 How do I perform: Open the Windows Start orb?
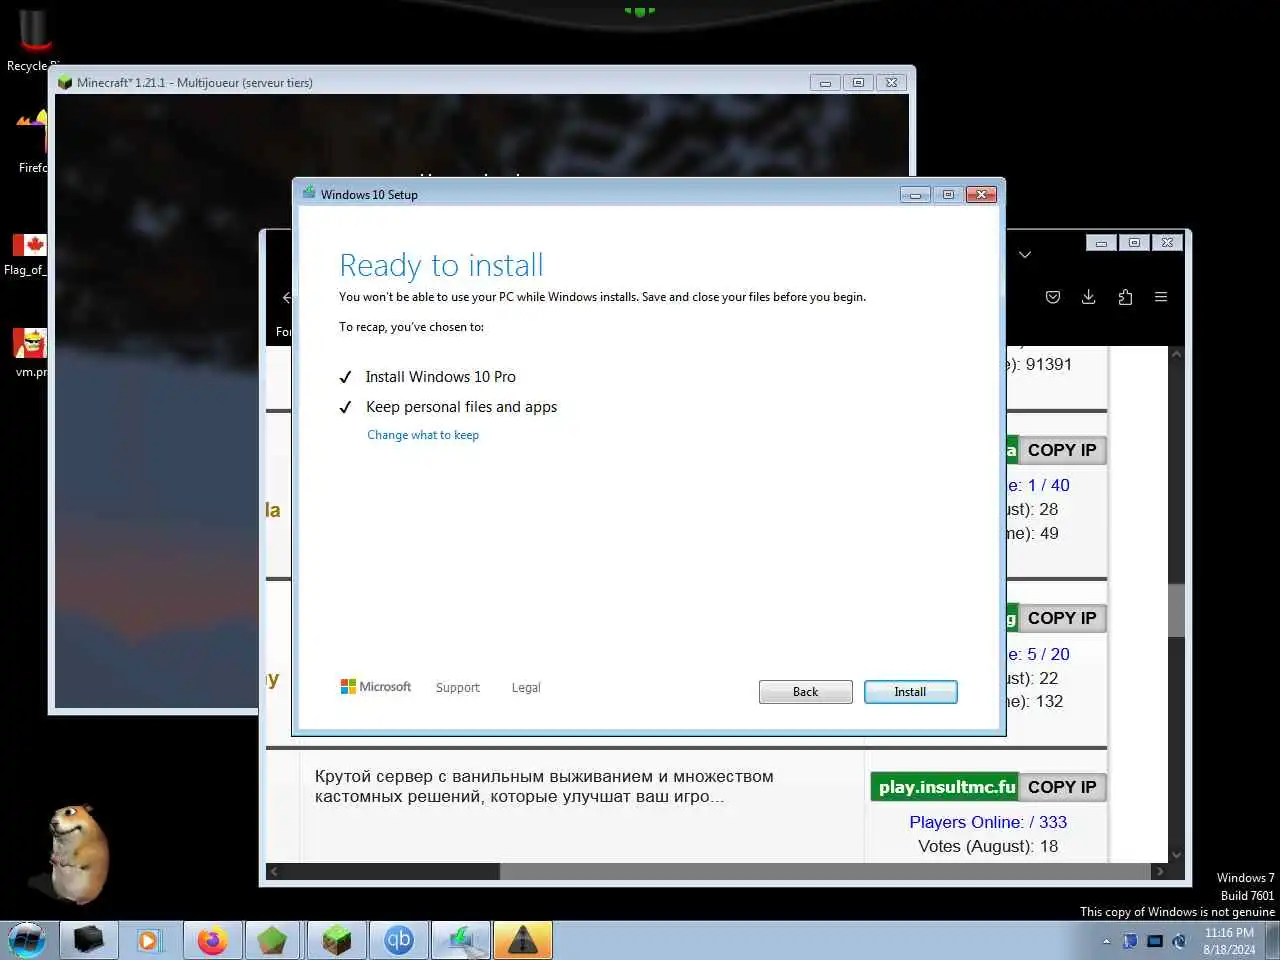click(x=27, y=940)
